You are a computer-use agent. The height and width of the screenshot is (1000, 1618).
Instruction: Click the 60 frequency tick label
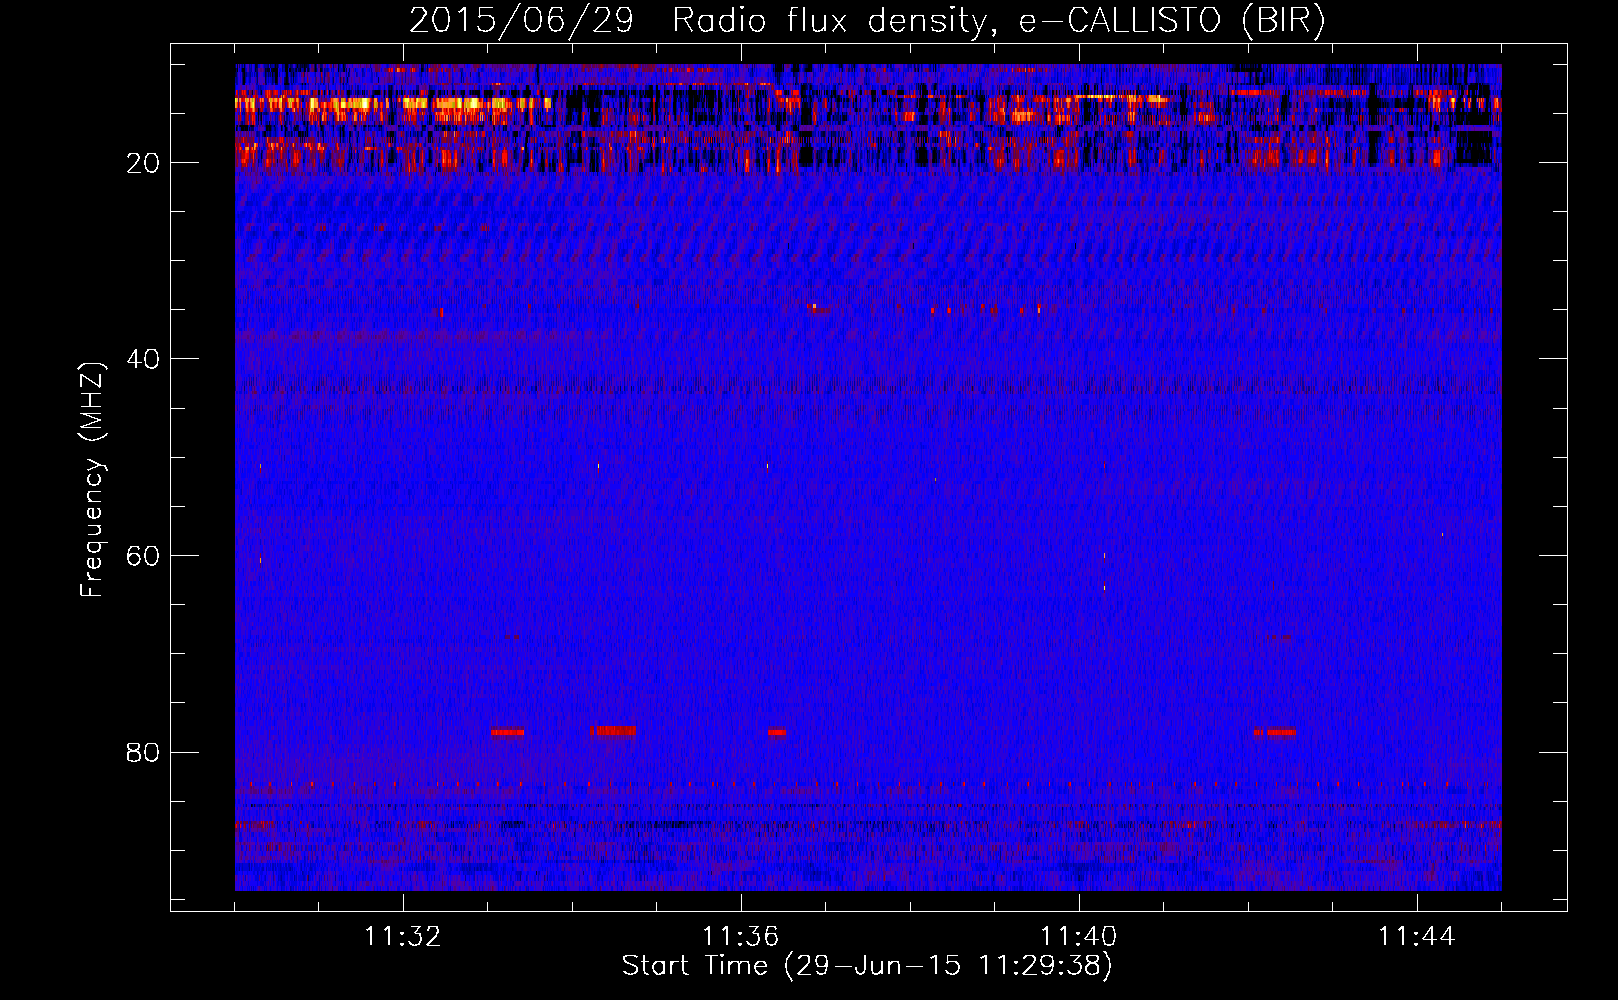[x=143, y=556]
